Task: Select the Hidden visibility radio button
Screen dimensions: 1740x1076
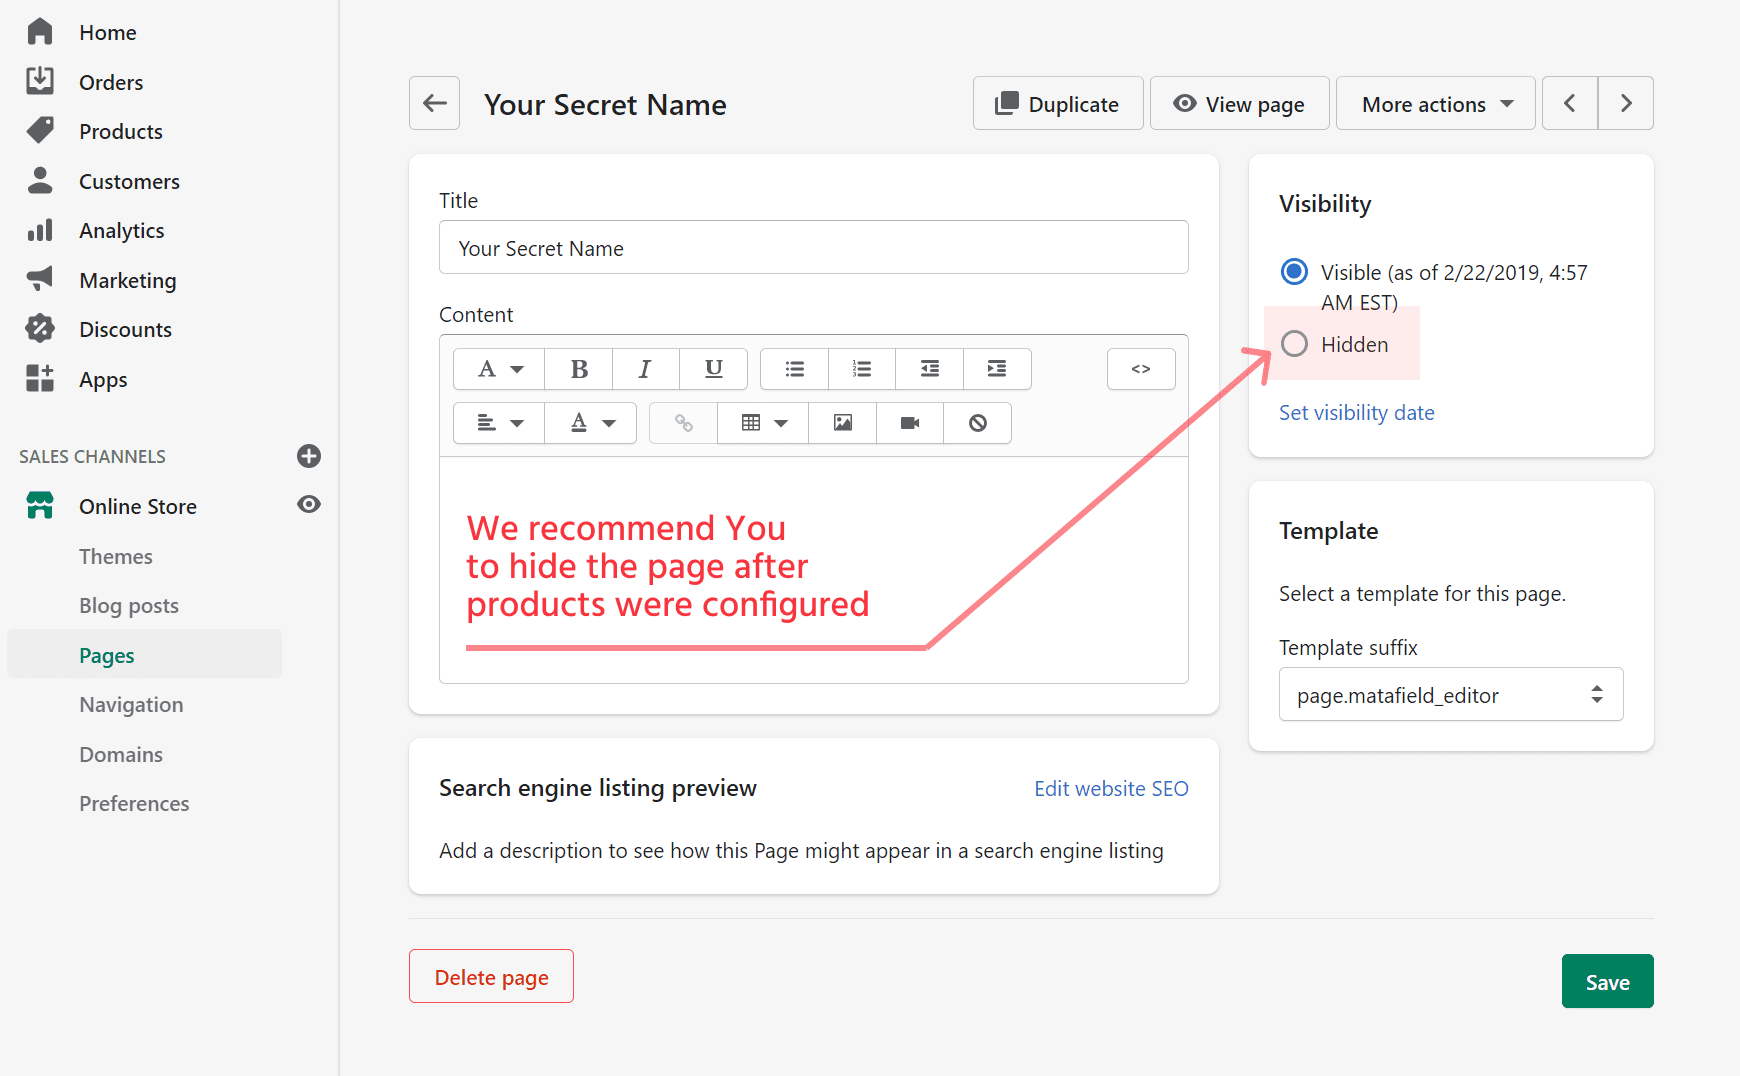Action: pos(1294,343)
